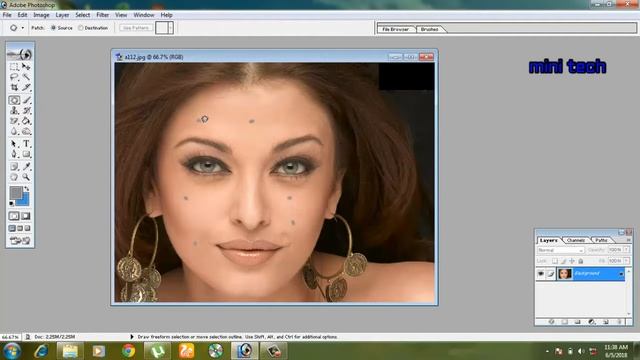640x360 pixels.
Task: Toggle visibility eye of Background layer
Action: [541, 274]
